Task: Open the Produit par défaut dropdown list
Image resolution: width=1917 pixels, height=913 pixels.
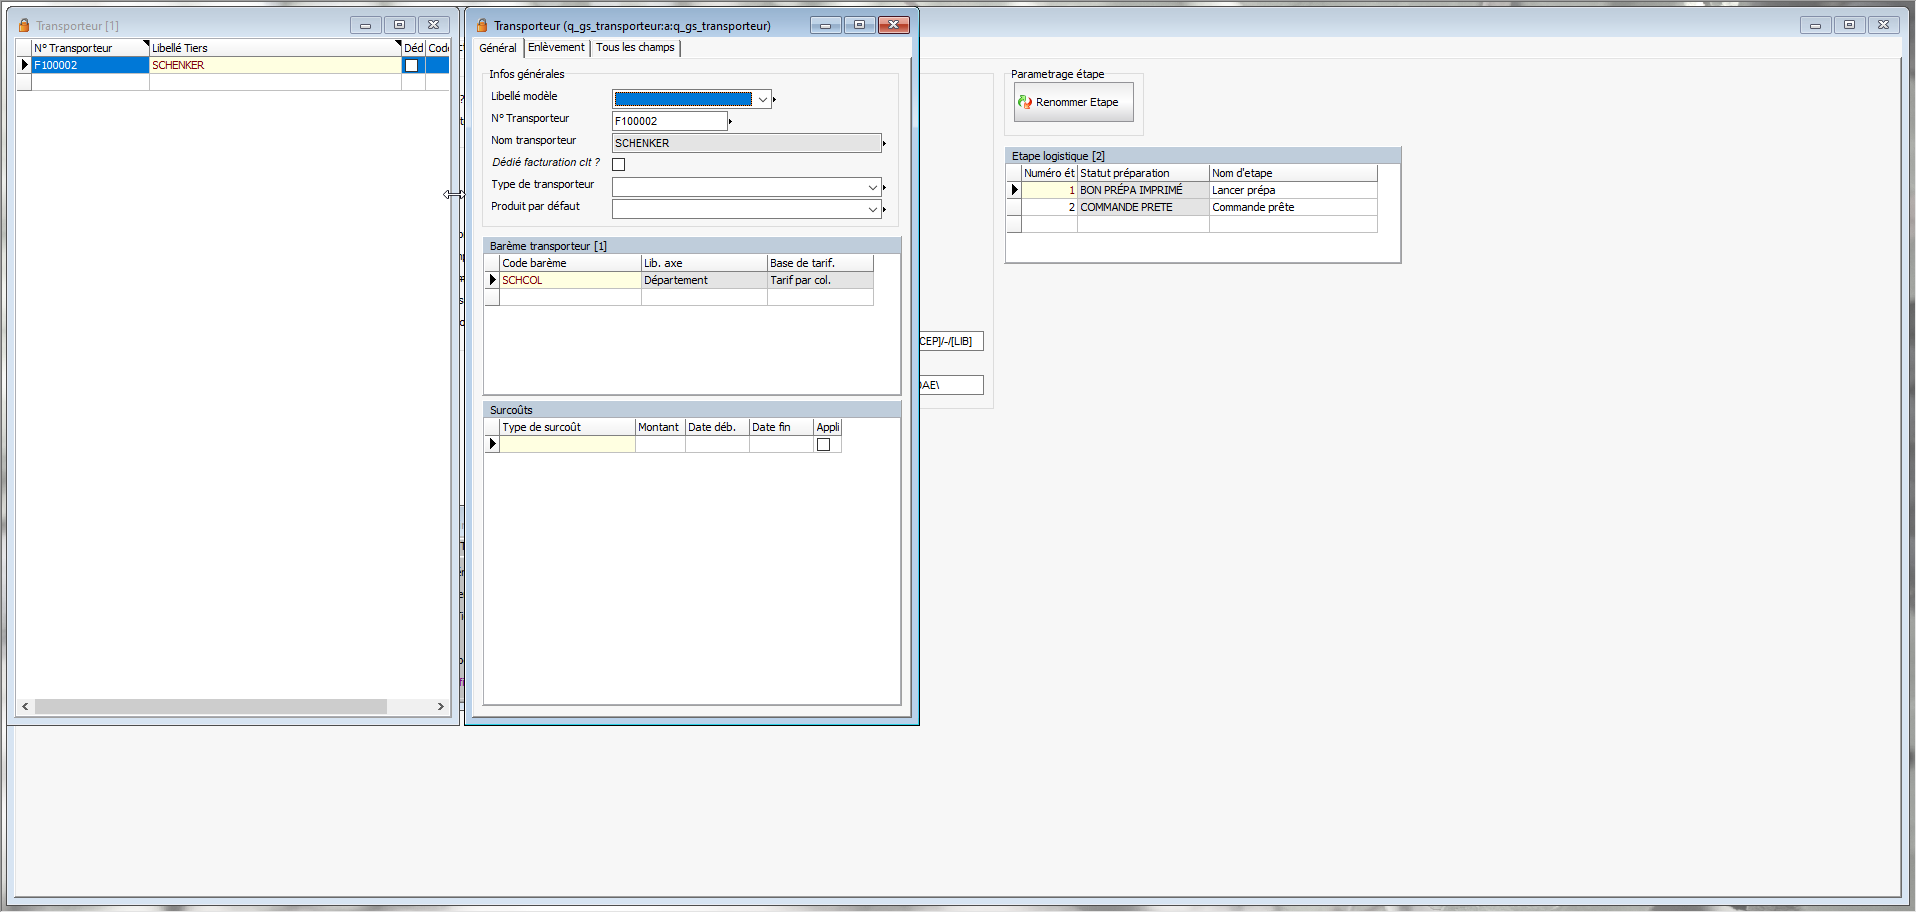Action: [872, 209]
